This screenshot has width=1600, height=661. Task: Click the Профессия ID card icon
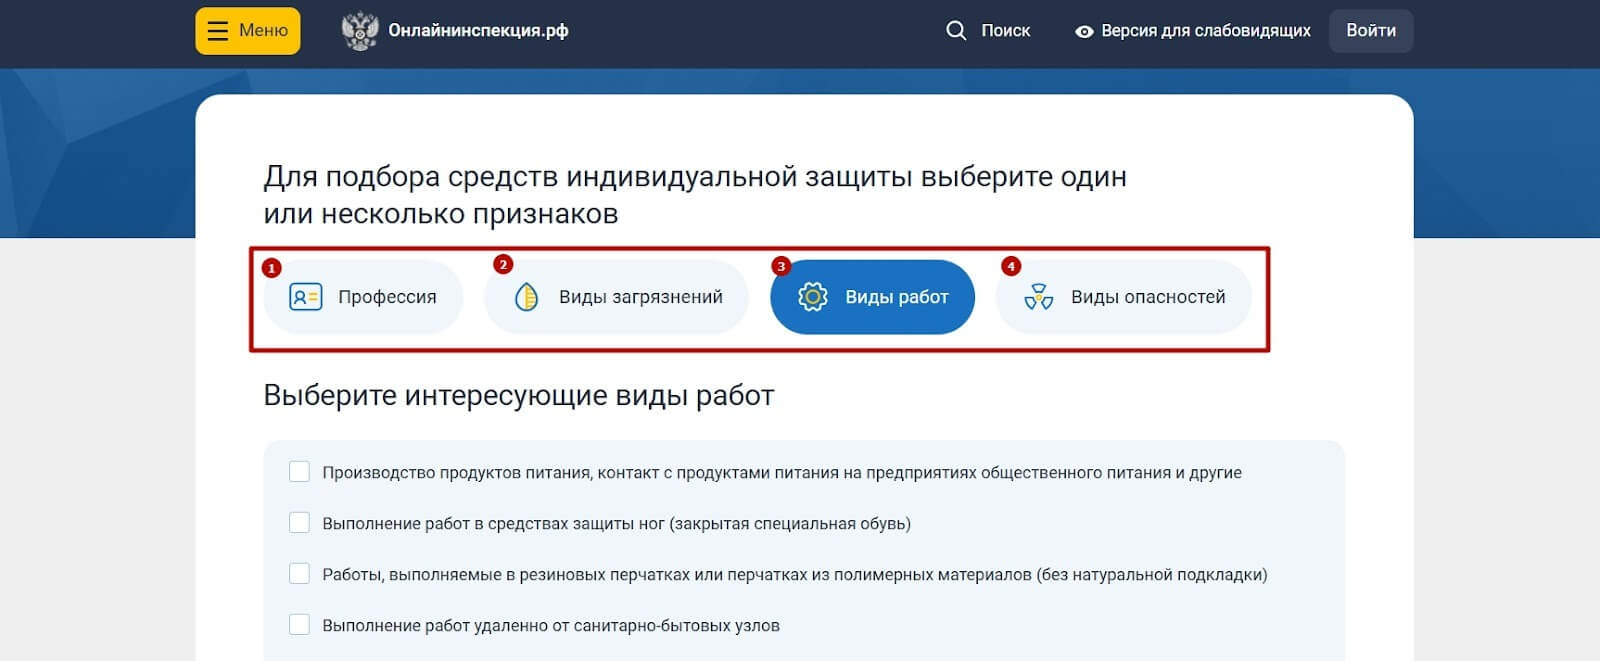click(305, 297)
